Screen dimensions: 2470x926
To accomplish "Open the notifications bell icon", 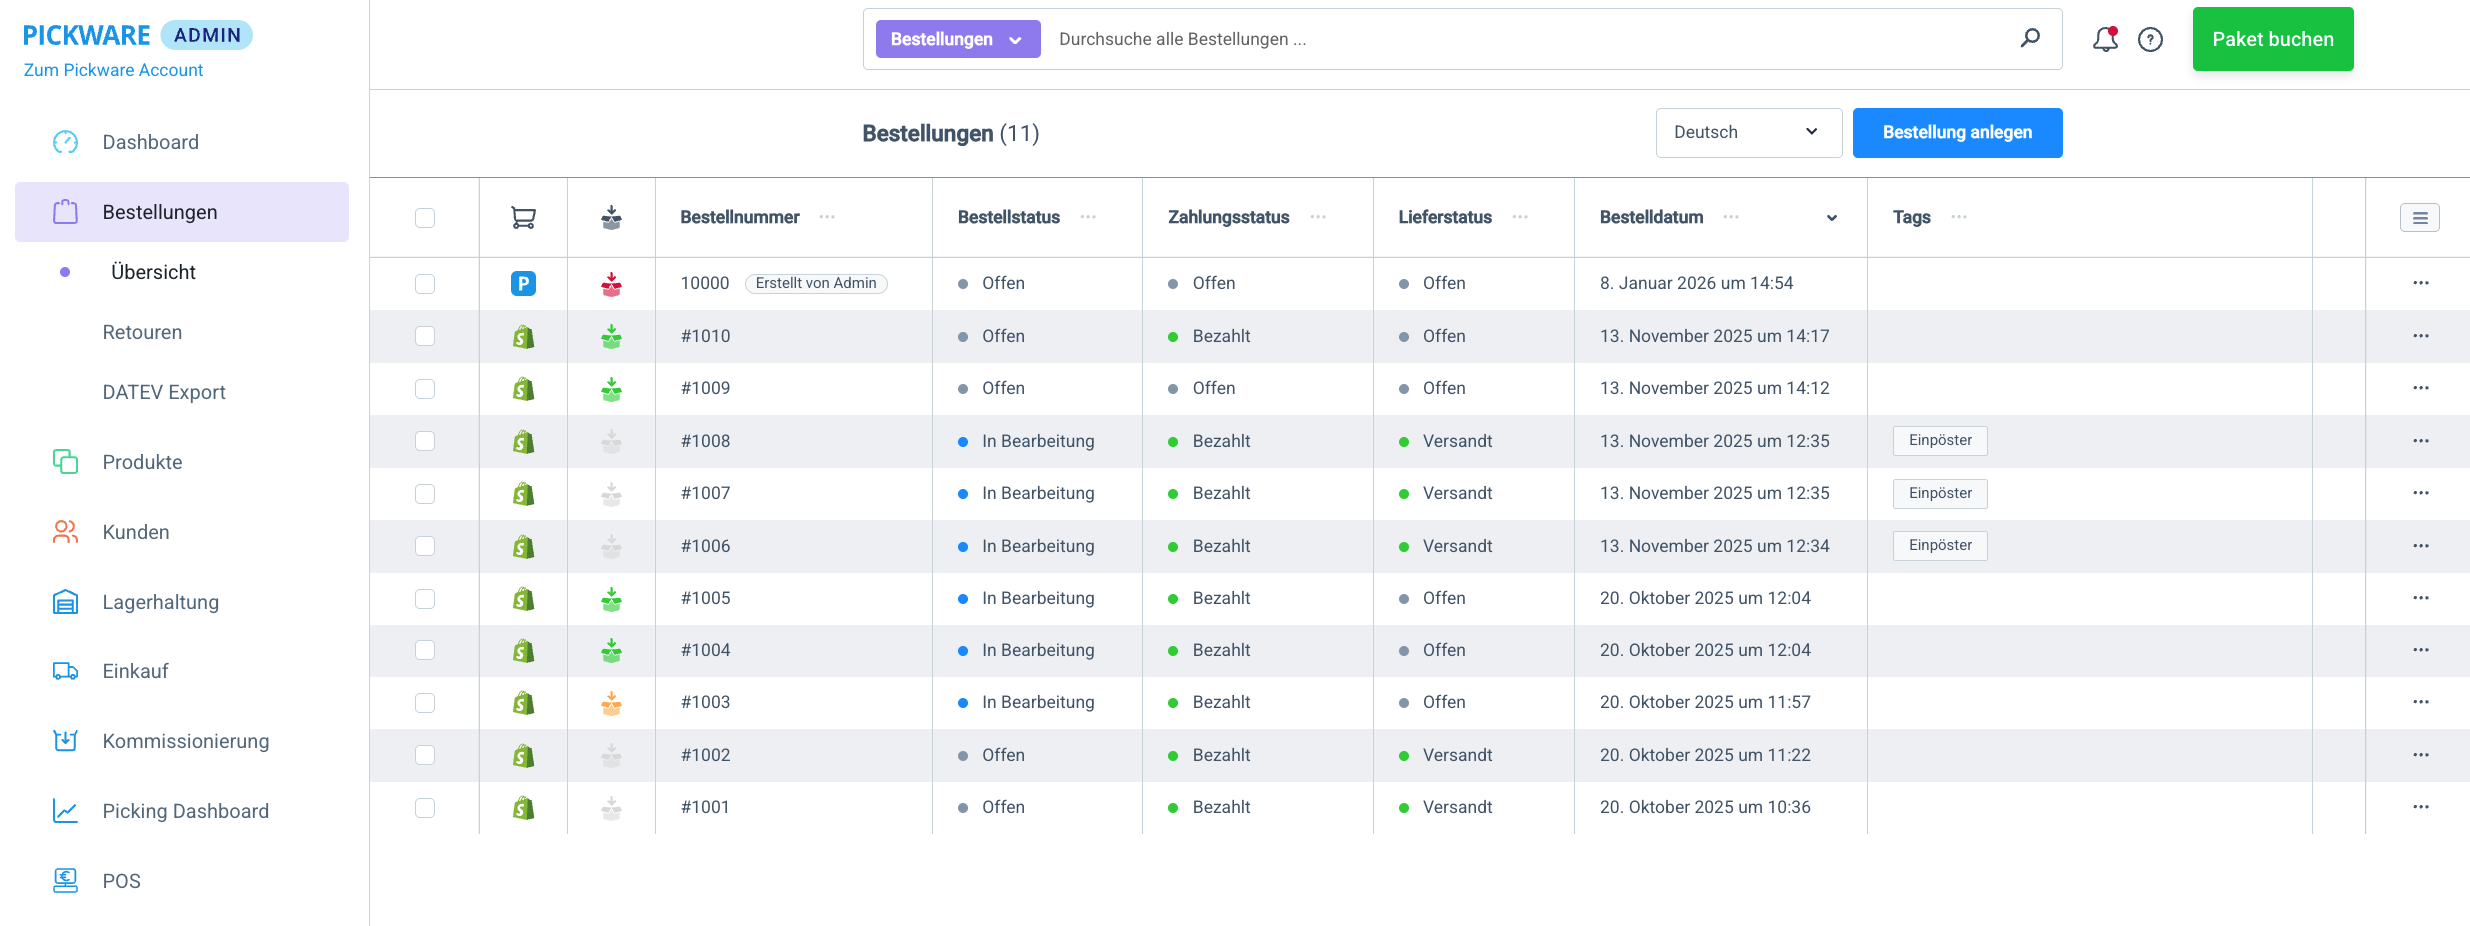I will [x=2104, y=39].
